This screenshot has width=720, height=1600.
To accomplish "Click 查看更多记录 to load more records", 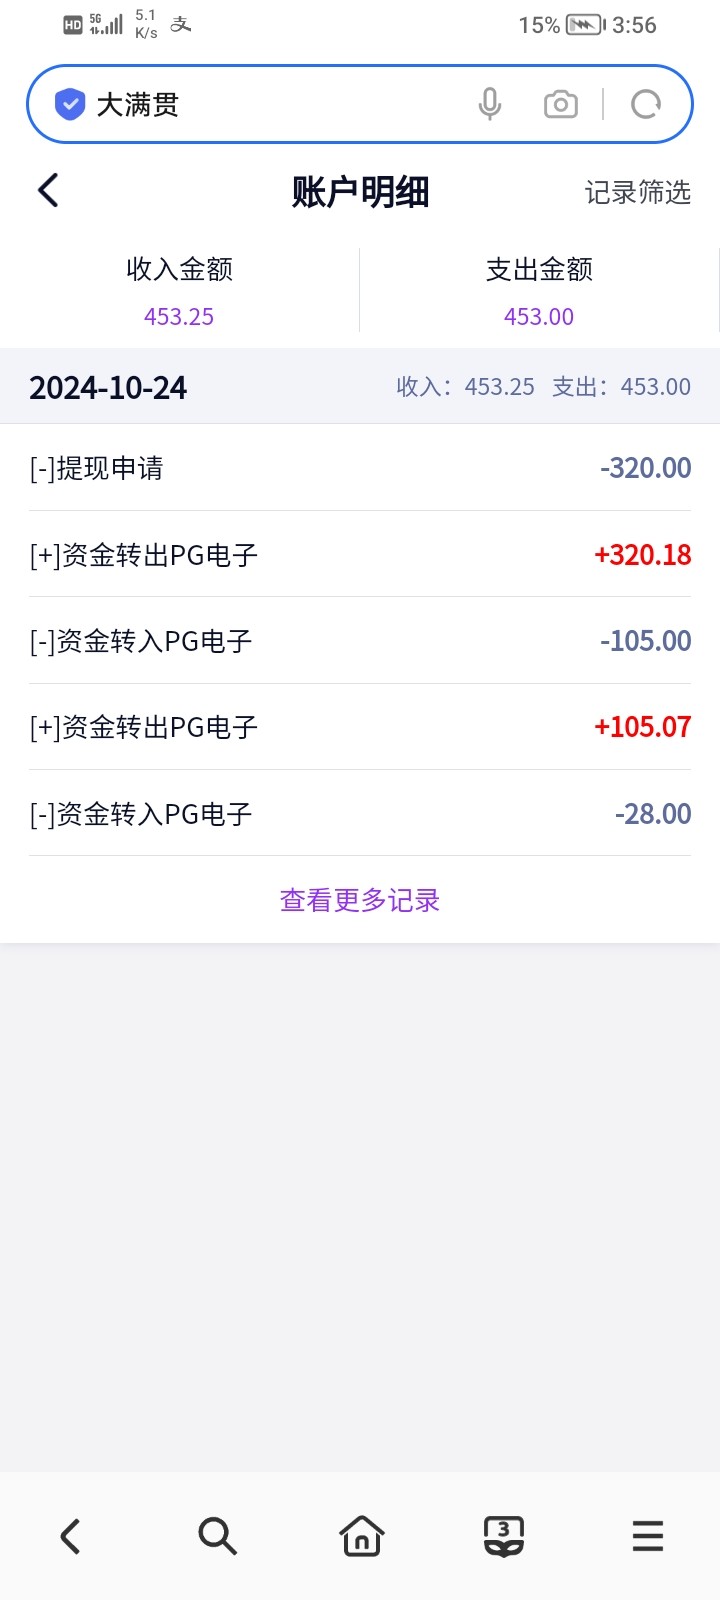I will tap(360, 900).
